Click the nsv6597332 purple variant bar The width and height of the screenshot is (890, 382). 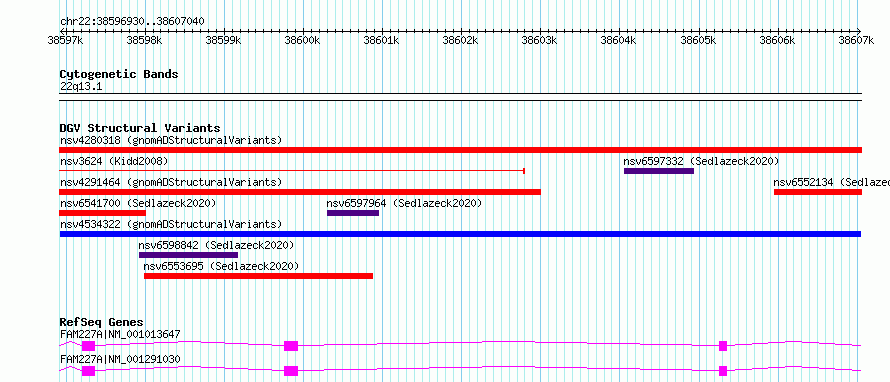pos(658,171)
